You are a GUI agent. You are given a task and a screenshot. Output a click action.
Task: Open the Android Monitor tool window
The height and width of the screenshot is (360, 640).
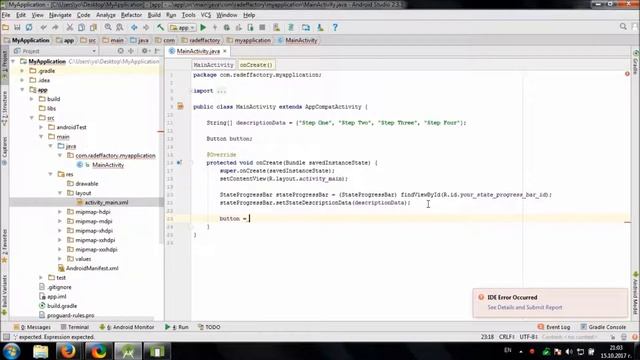(x=127, y=327)
